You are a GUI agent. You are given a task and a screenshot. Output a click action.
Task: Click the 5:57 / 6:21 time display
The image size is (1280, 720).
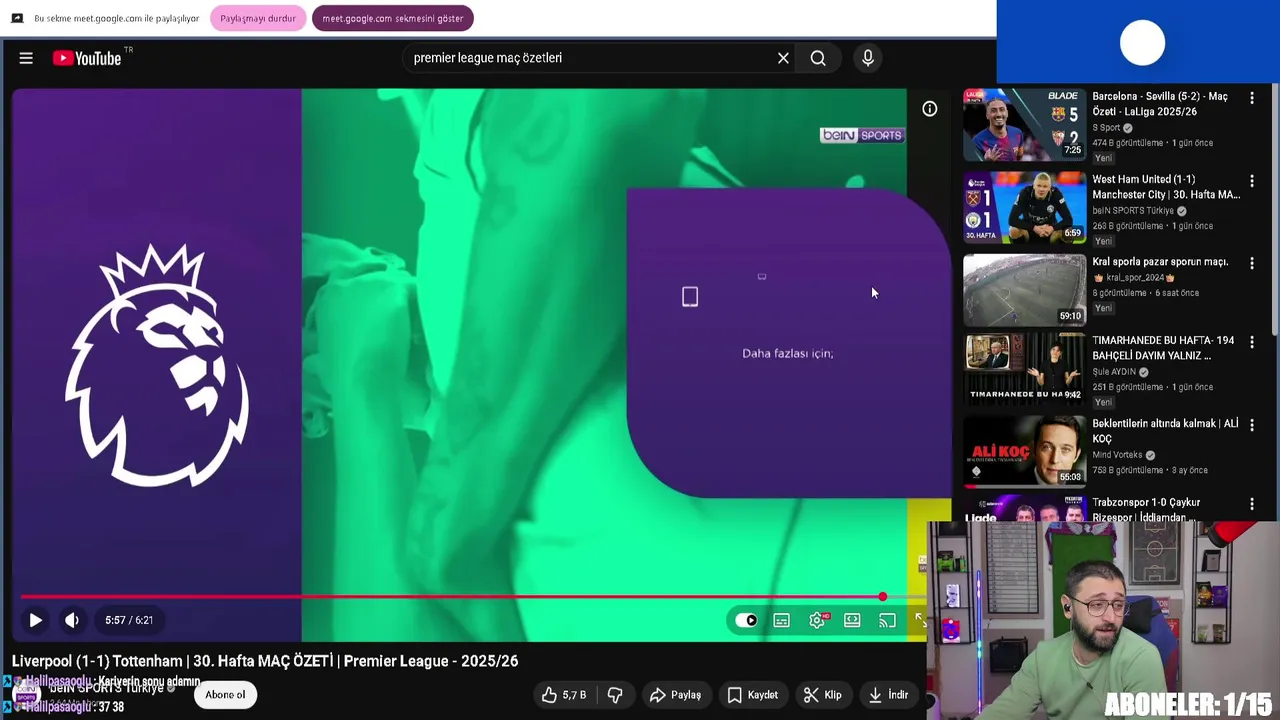pyautogui.click(x=129, y=620)
